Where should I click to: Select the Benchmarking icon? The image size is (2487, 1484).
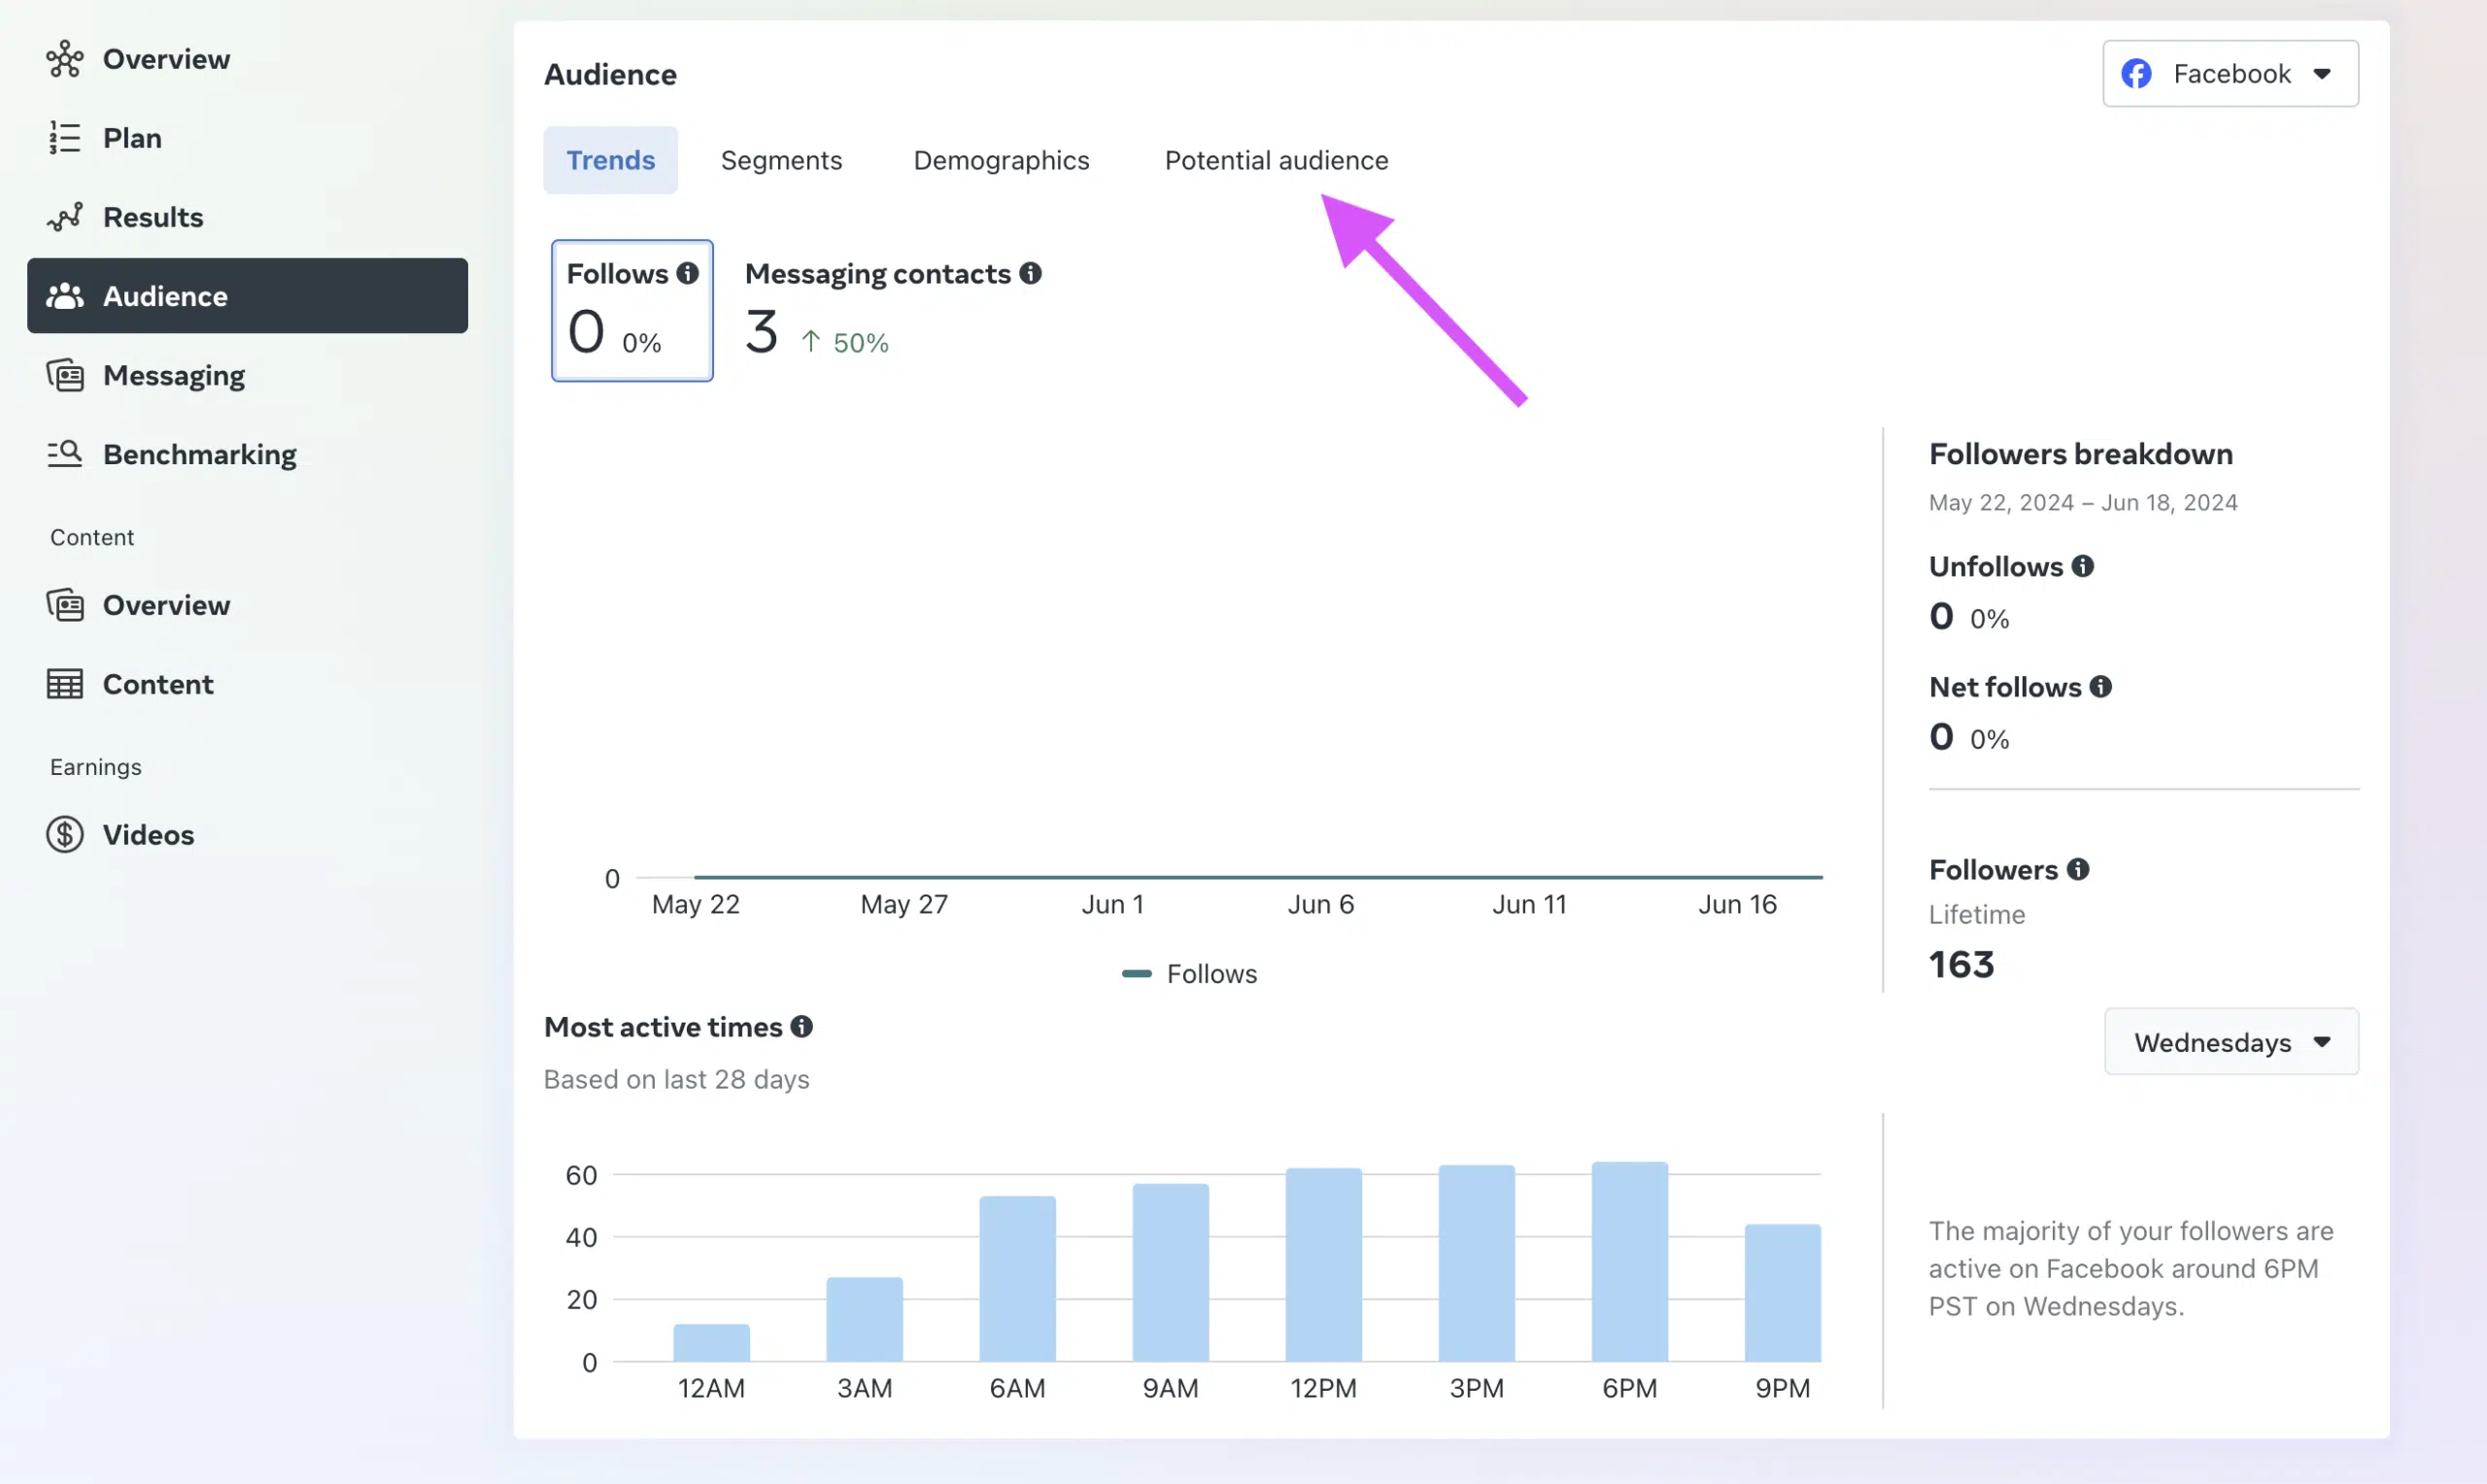(64, 454)
